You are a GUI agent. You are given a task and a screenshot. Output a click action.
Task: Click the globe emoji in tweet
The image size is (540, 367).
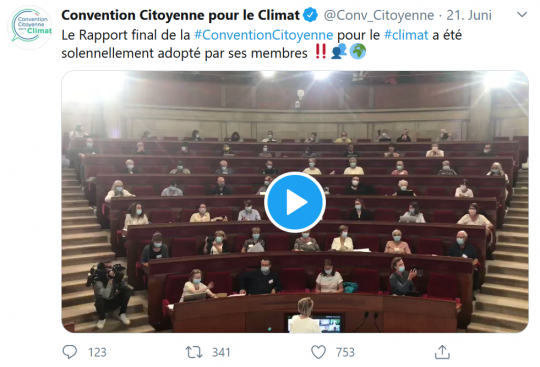358,51
